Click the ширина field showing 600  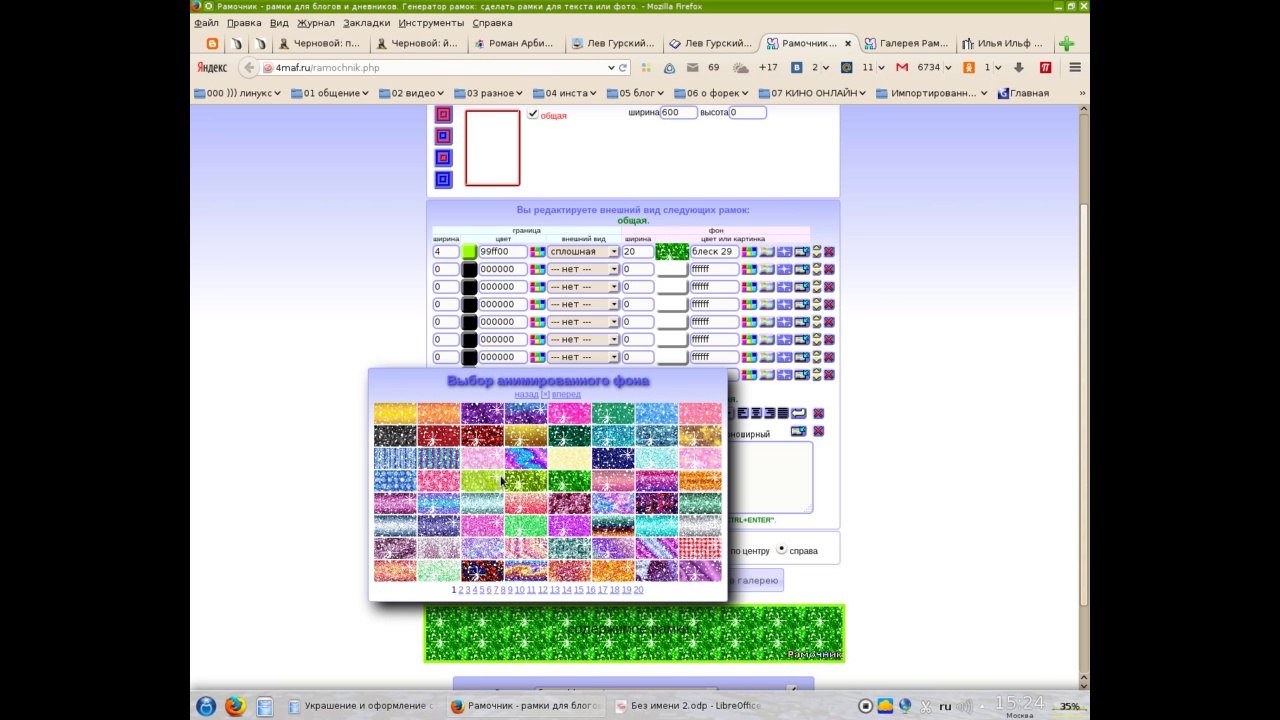(678, 112)
